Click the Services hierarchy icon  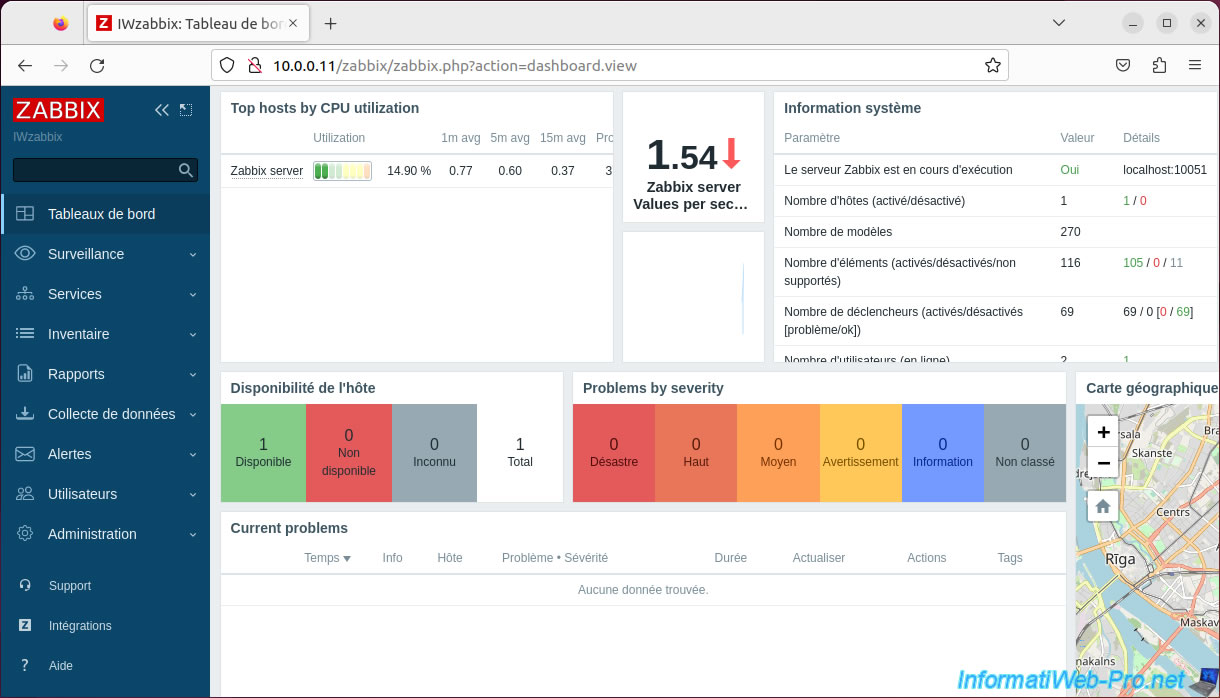(x=26, y=294)
